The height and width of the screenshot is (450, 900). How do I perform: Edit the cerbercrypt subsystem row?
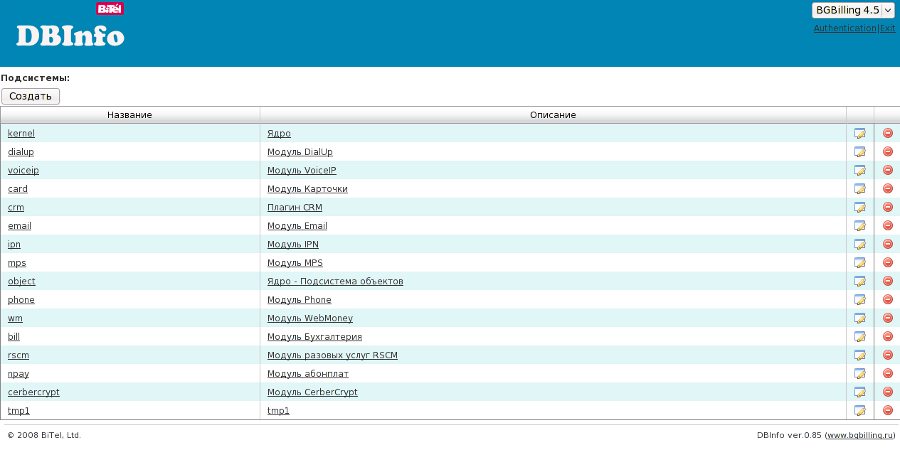click(860, 392)
